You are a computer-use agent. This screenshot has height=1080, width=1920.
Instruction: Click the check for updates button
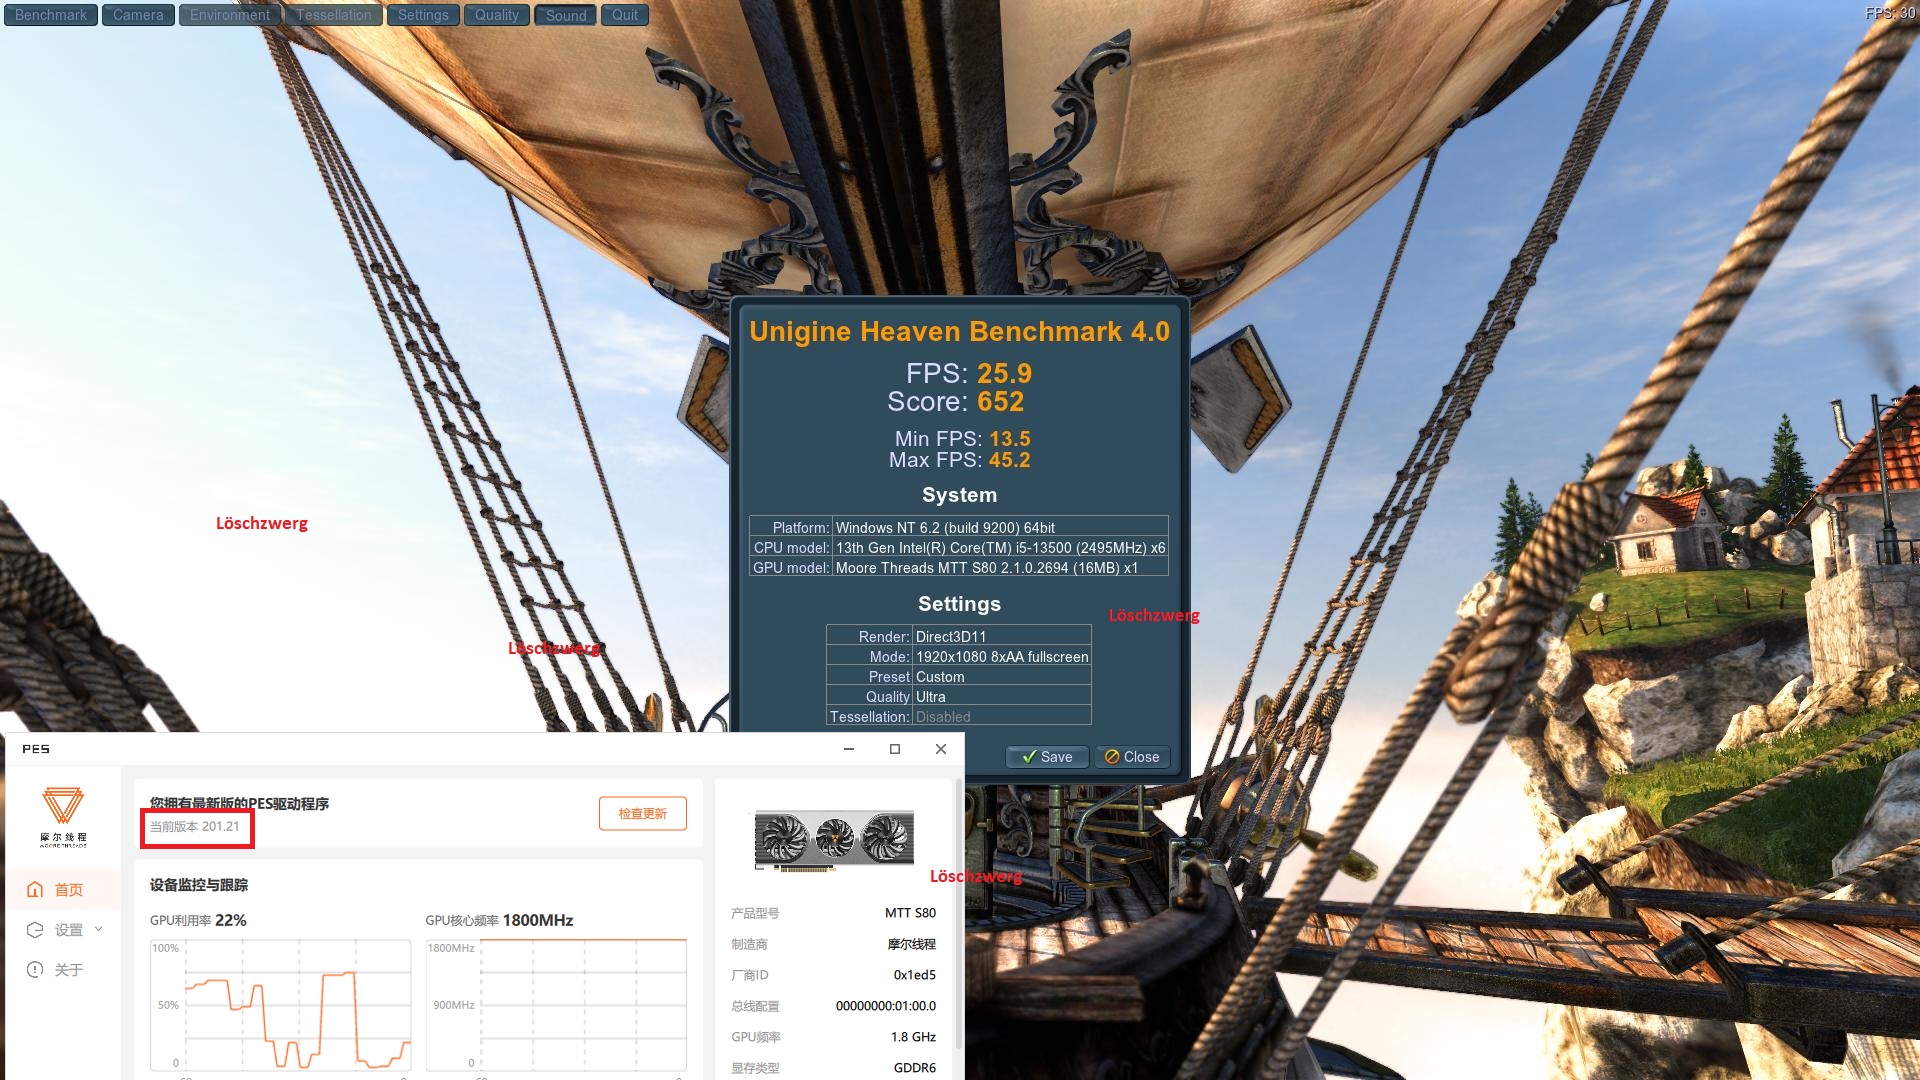[642, 813]
